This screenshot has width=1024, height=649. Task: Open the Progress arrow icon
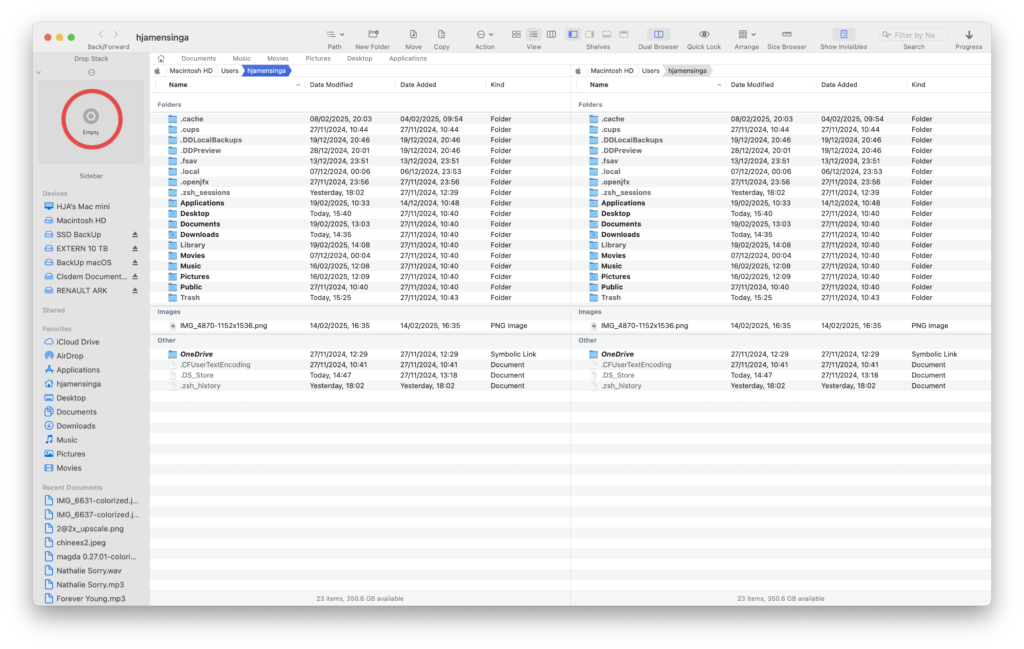pyautogui.click(x=969, y=35)
